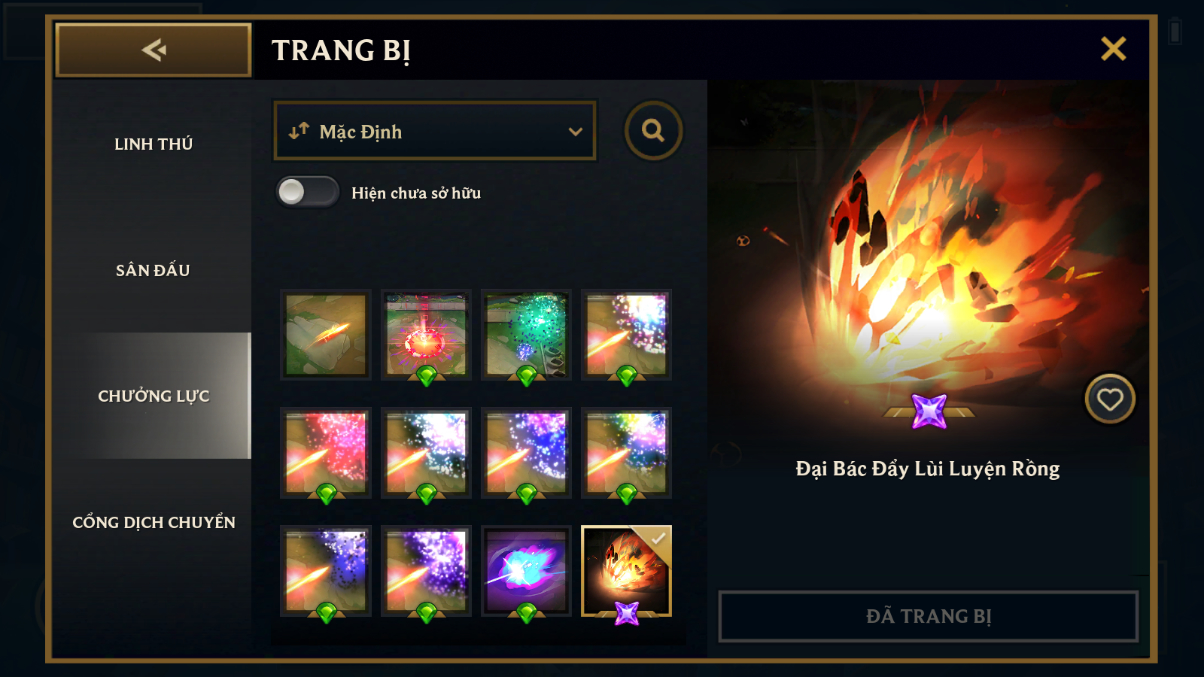Open the Mặc Định sort dropdown
1204x677 pixels.
[435, 131]
